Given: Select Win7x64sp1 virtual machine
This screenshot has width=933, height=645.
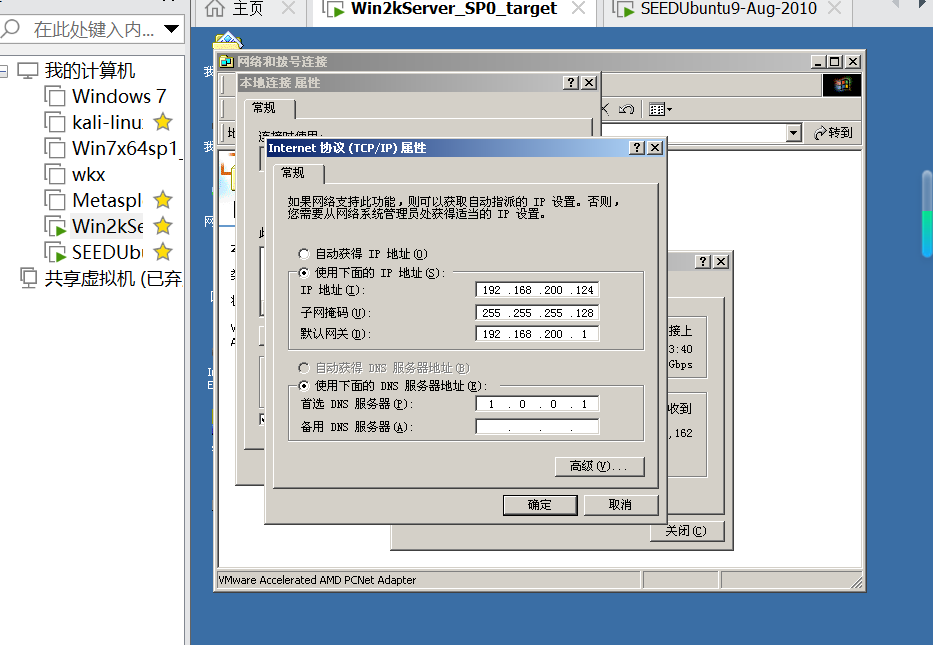Looking at the screenshot, I should pos(125,149).
